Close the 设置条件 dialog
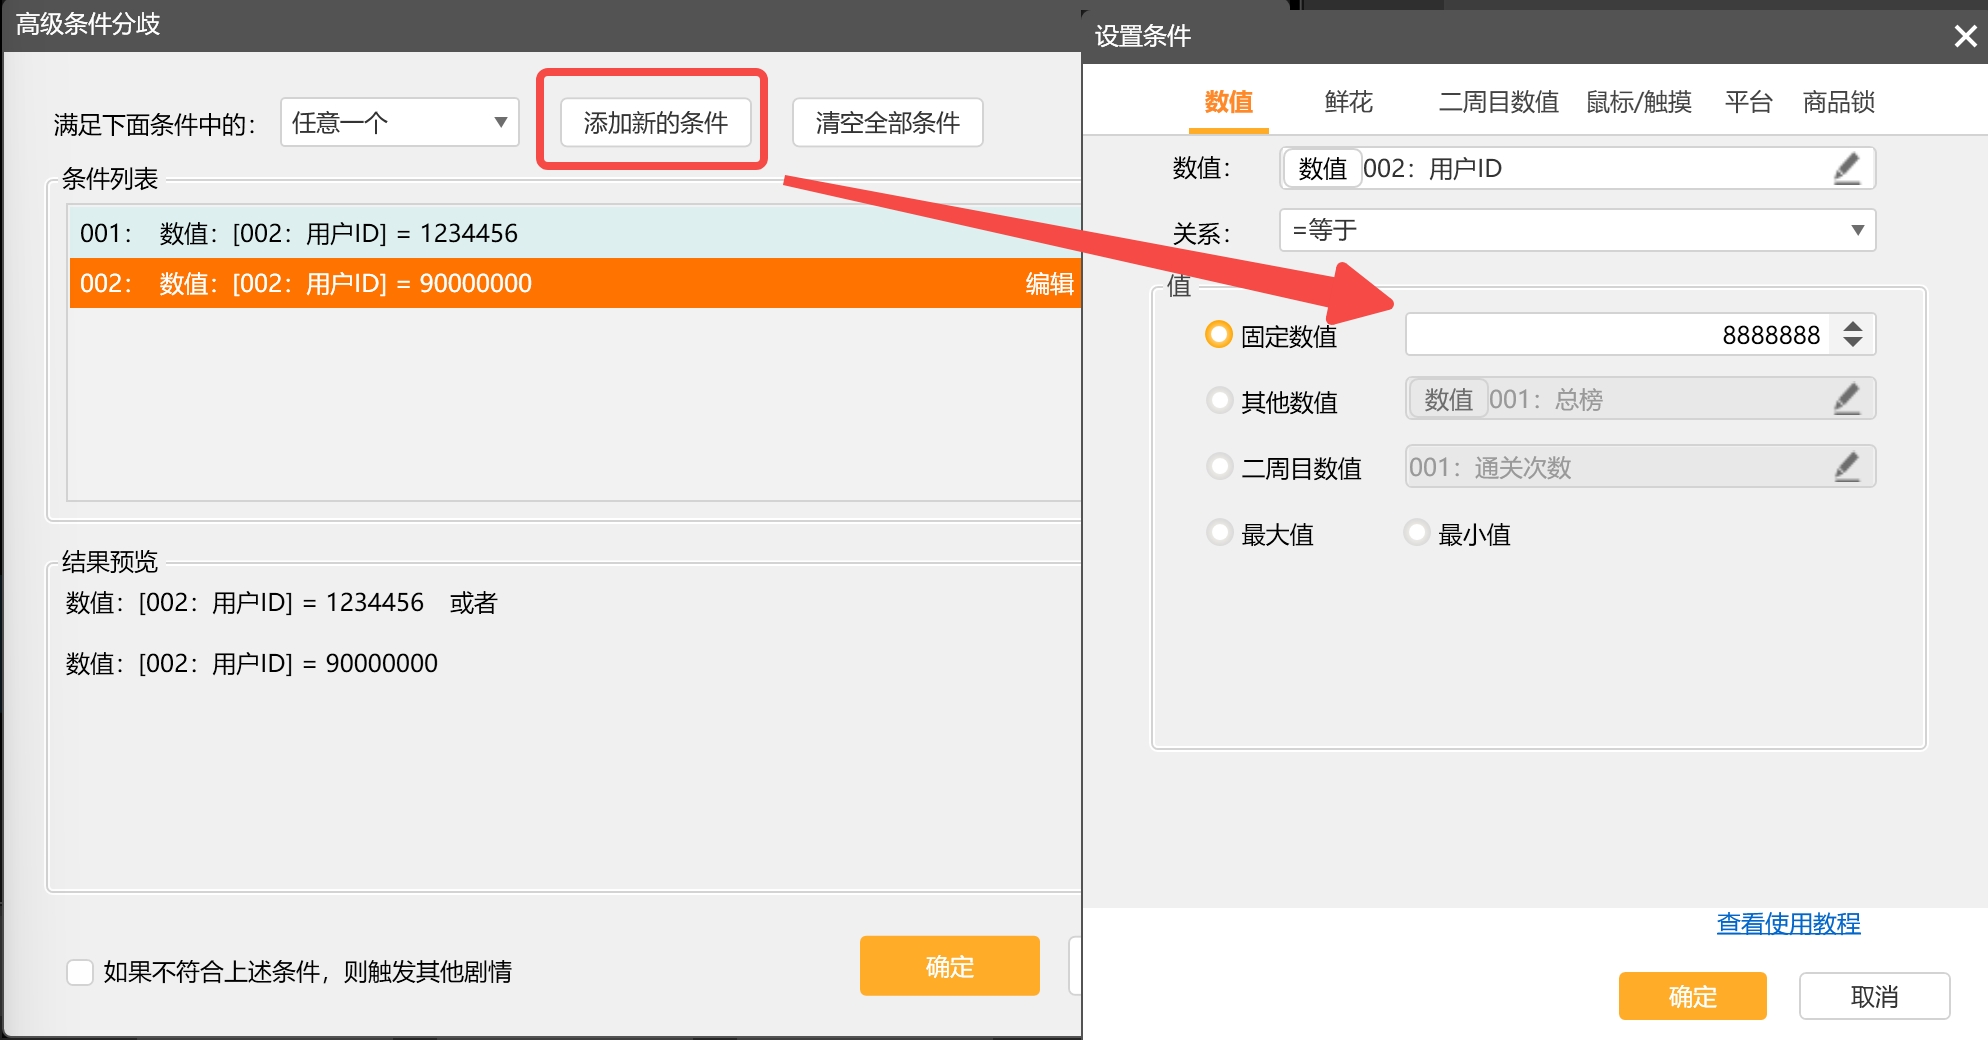Image resolution: width=1988 pixels, height=1040 pixels. pos(1965,37)
